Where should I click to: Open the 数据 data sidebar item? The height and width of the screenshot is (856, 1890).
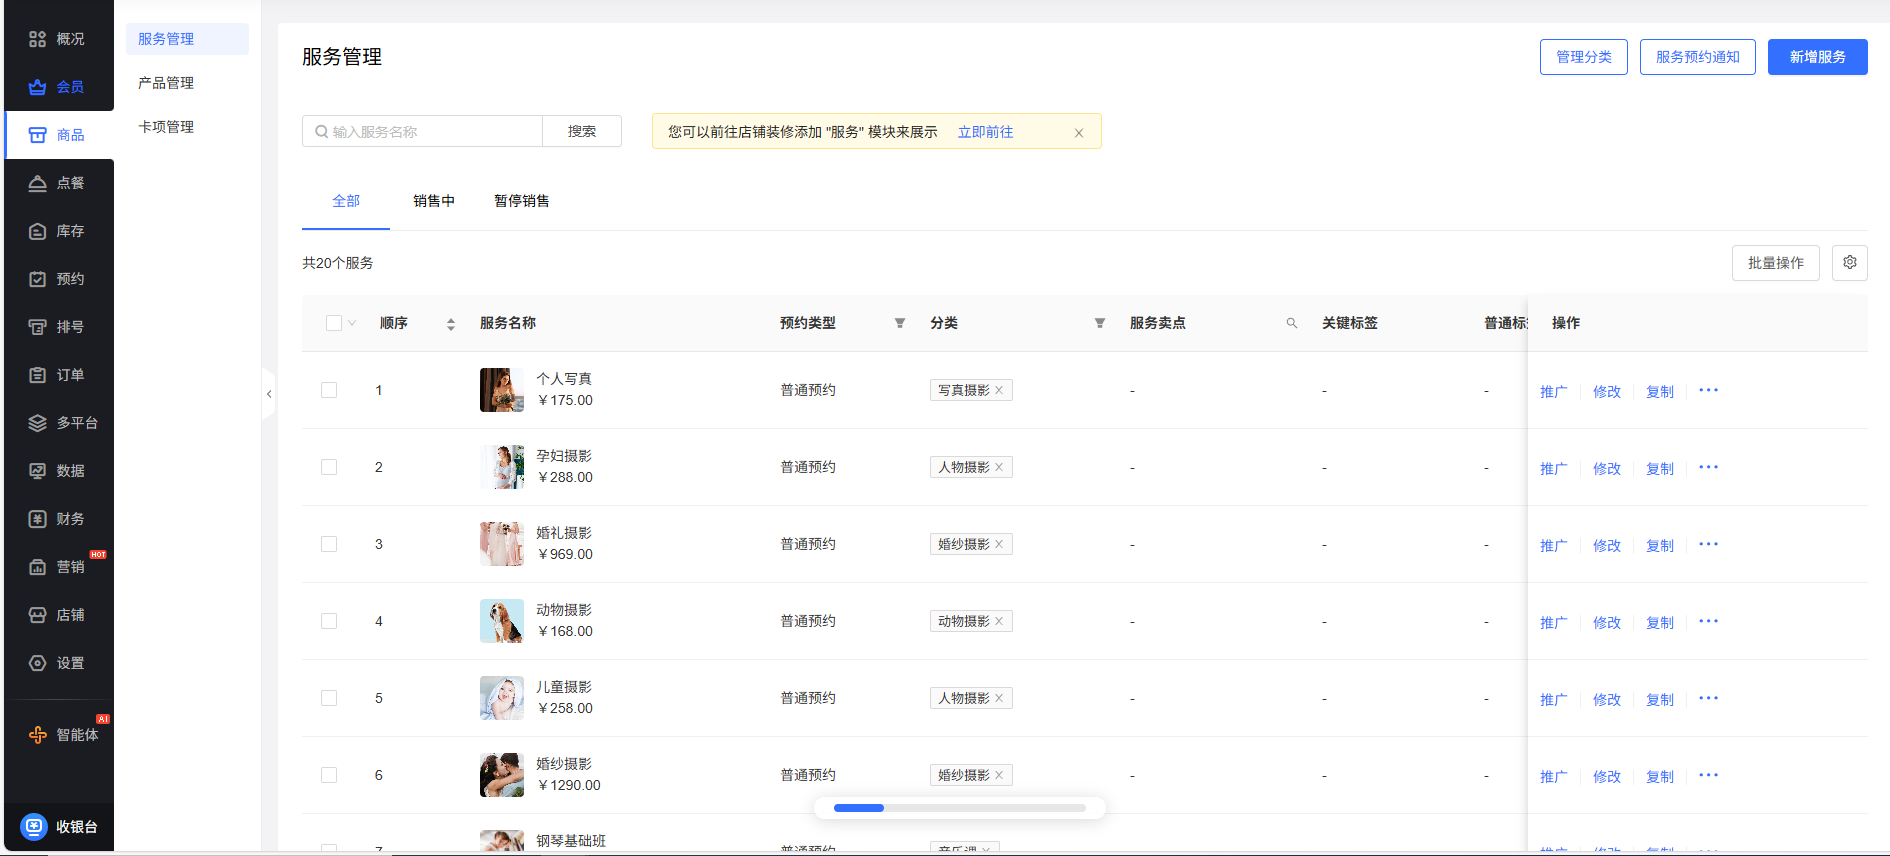[59, 471]
